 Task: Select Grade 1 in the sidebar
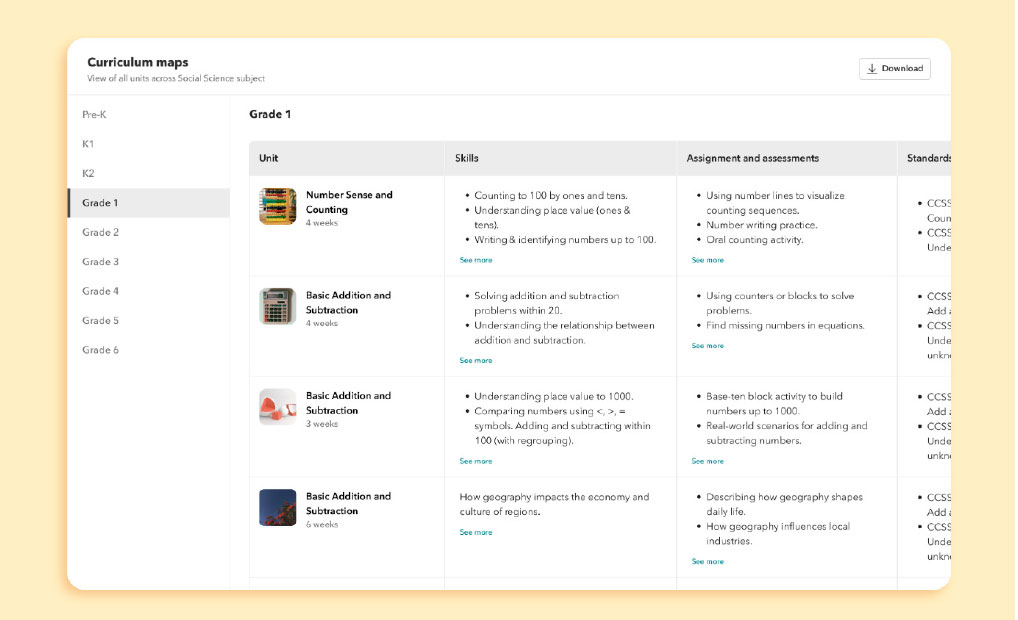coord(101,203)
